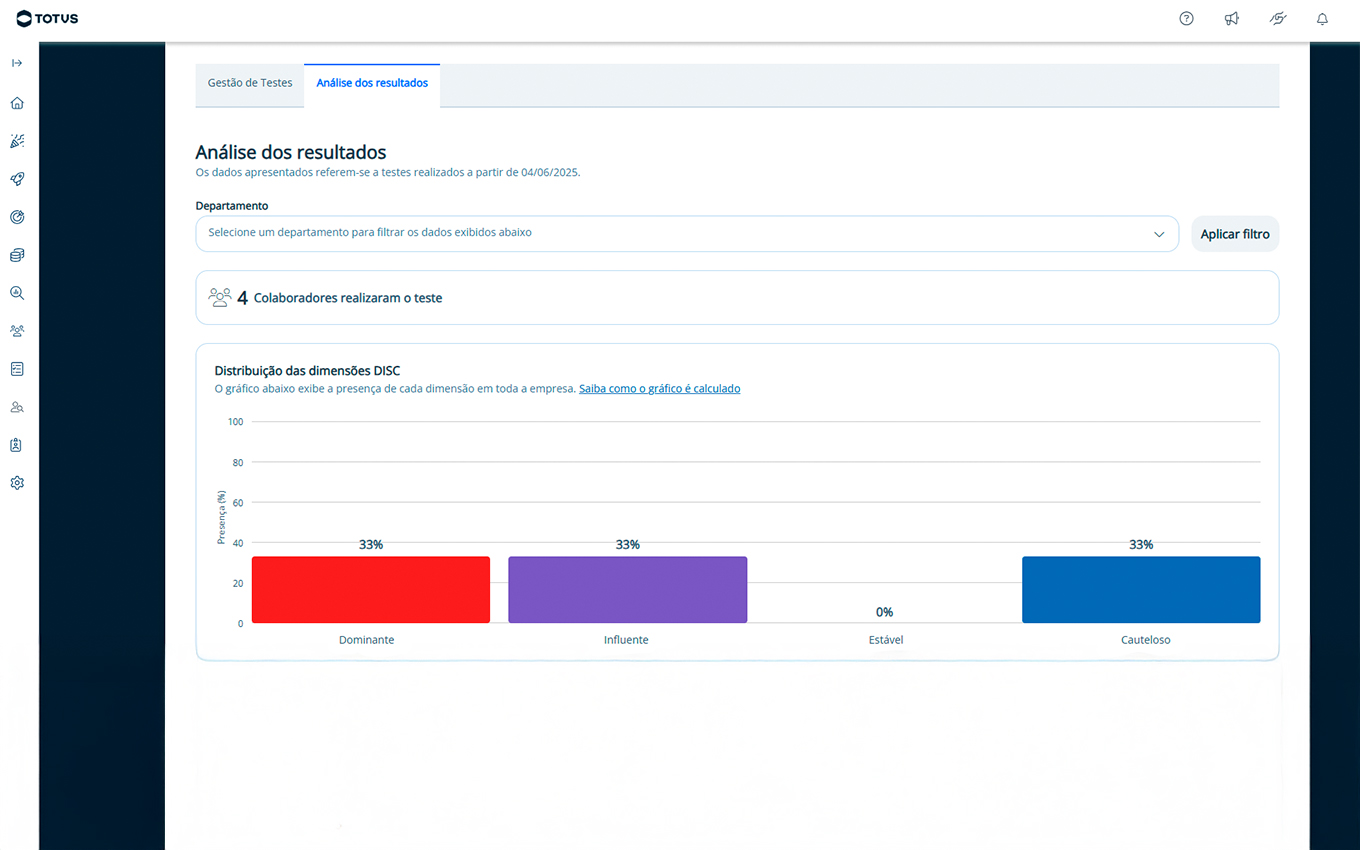The width and height of the screenshot is (1360, 850).
Task: Open the Saiba como o gráfico é calculado link
Action: pyautogui.click(x=659, y=388)
